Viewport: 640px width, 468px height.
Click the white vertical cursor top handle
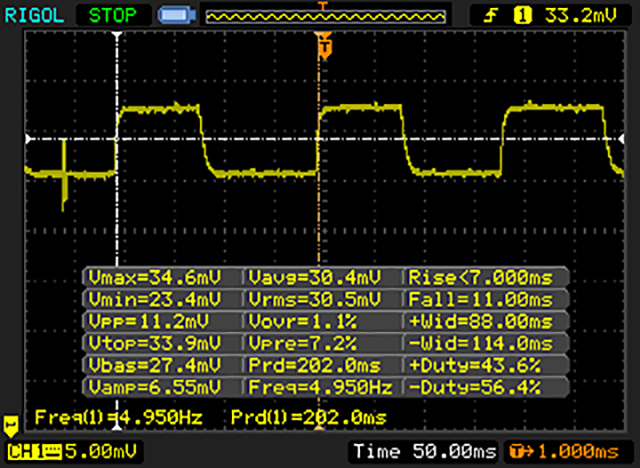point(117,35)
